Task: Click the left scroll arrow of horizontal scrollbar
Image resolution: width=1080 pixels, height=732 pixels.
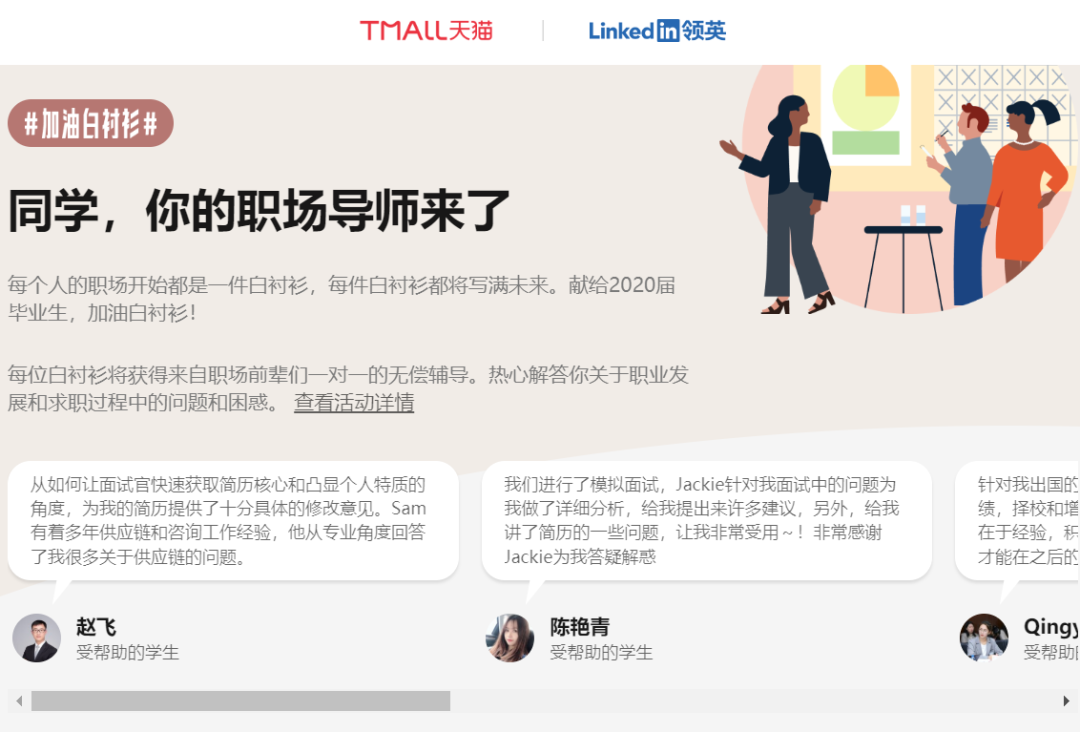Action: (x=19, y=701)
